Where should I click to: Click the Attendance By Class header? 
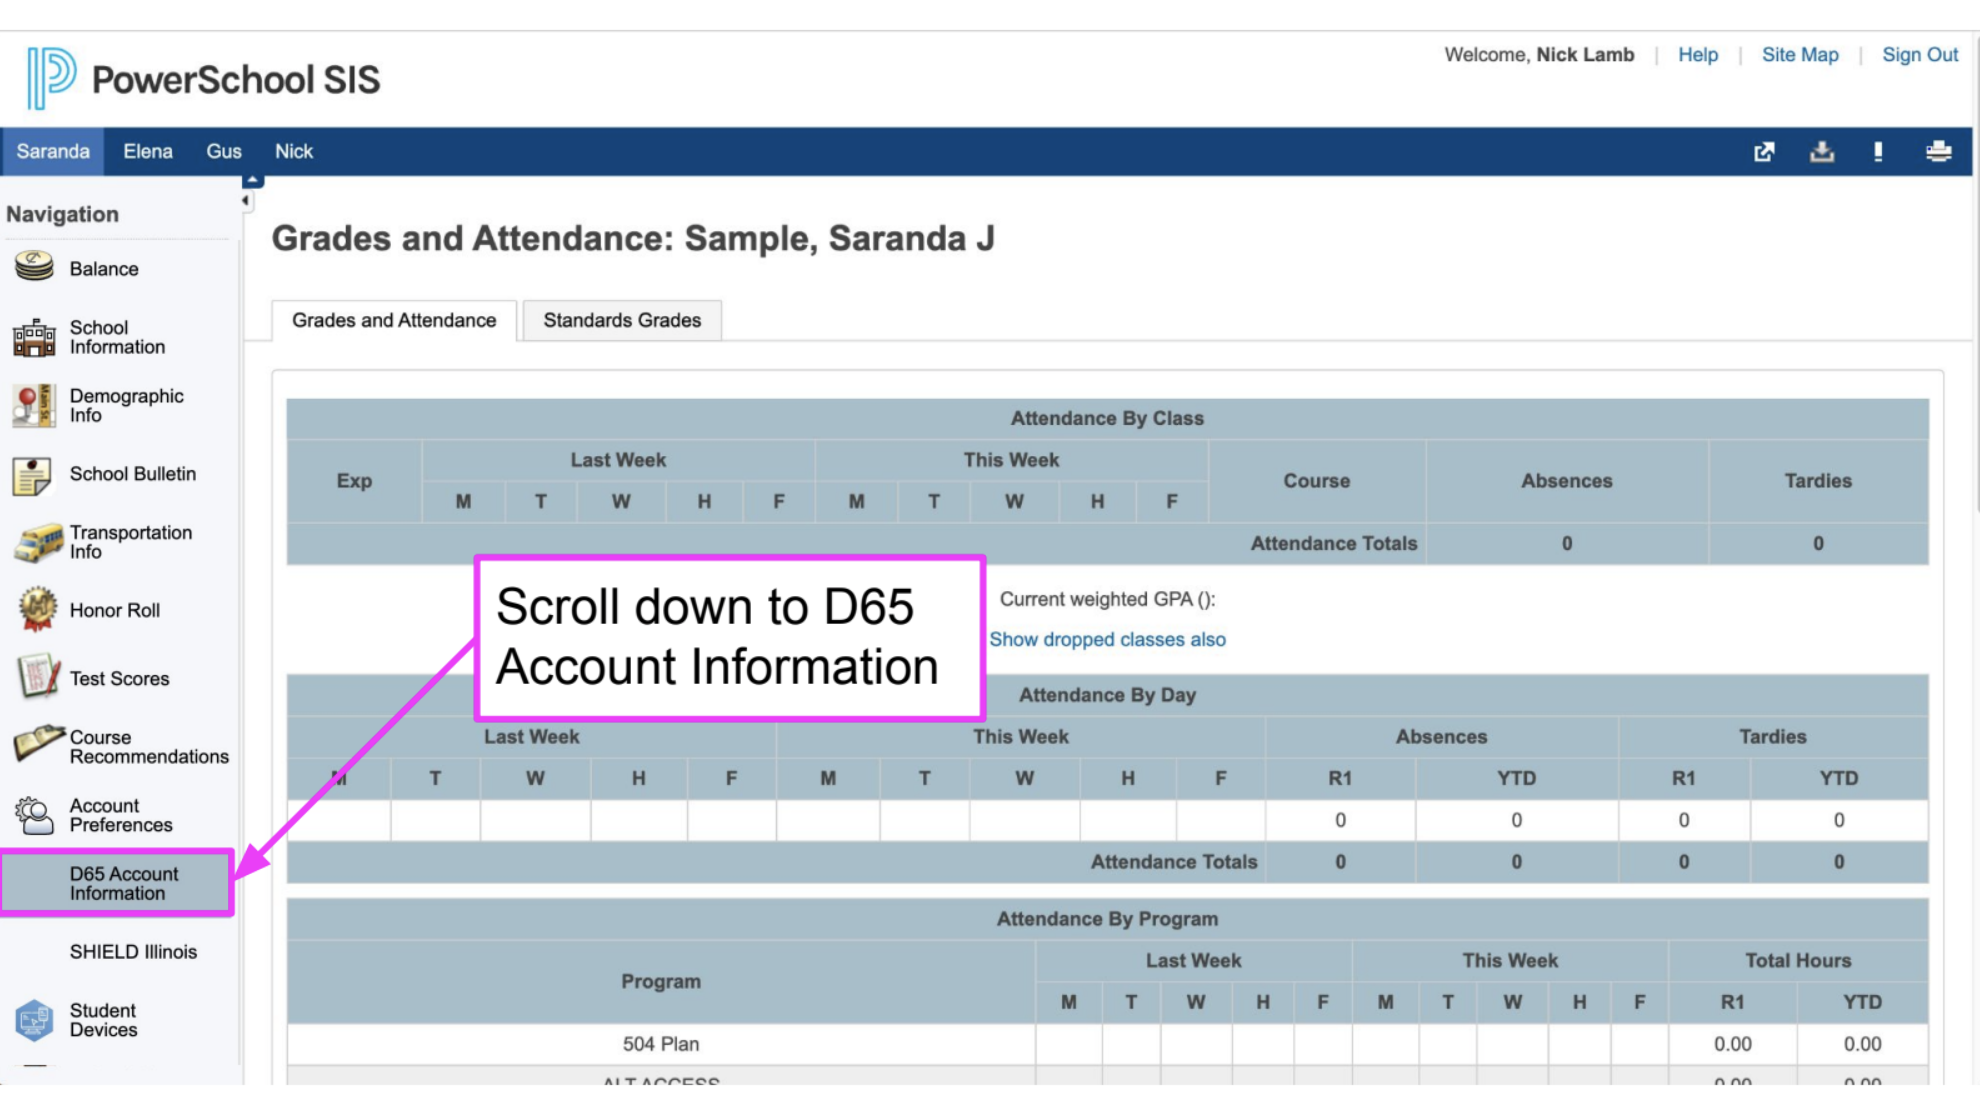click(1107, 419)
